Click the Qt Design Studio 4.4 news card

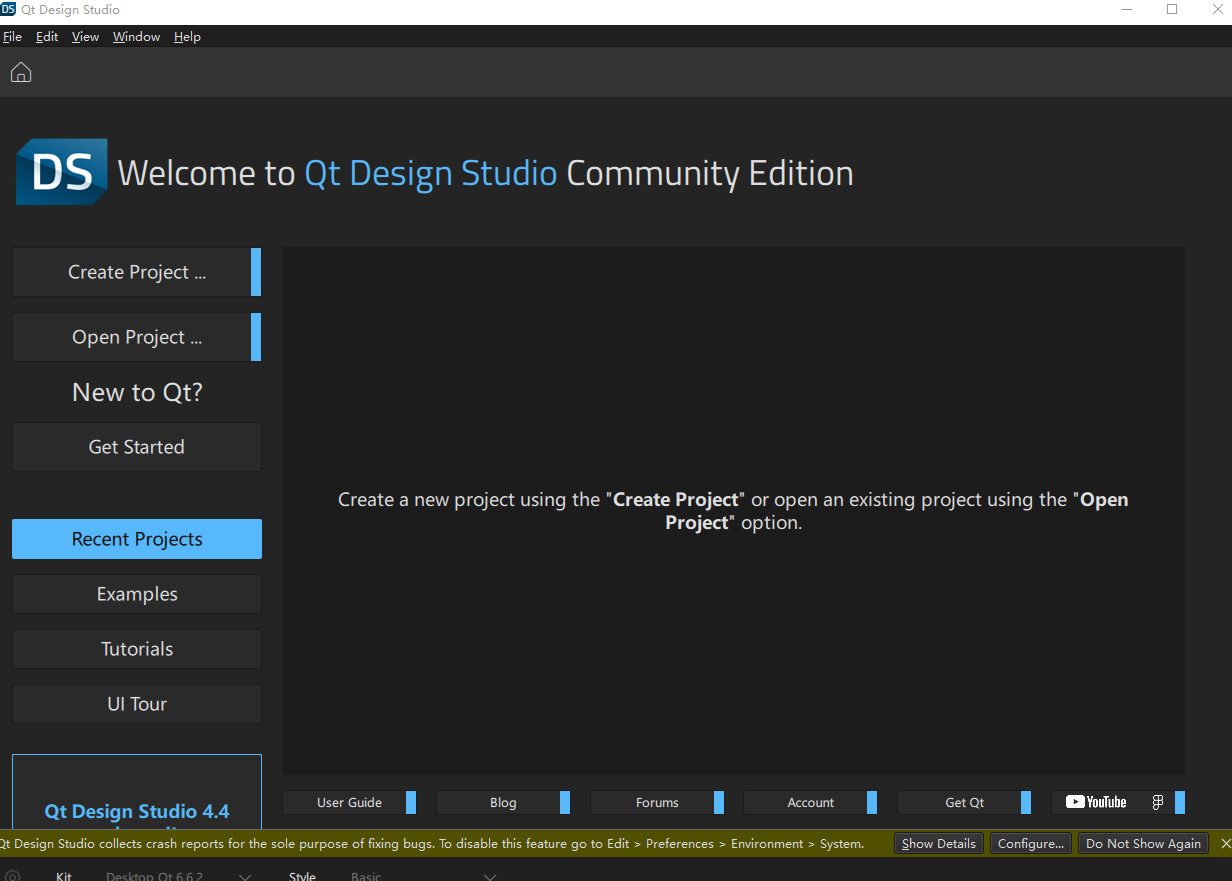pyautogui.click(x=137, y=800)
